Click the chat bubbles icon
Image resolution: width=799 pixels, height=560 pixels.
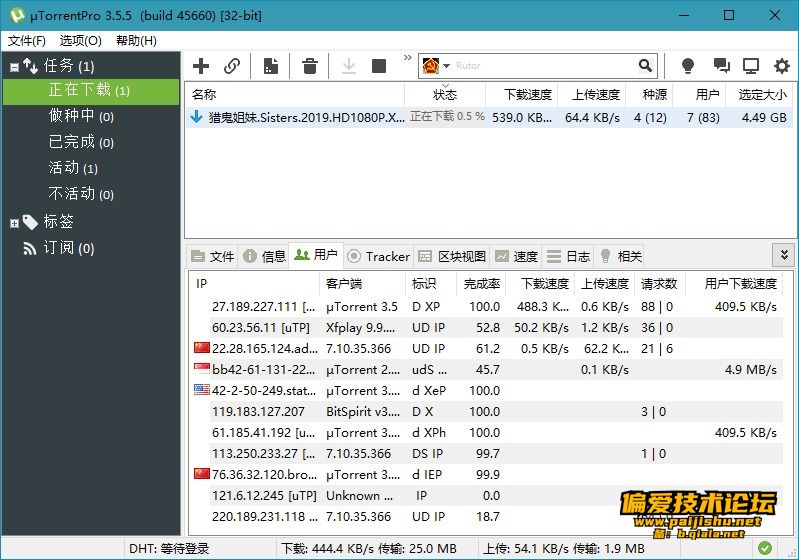(x=721, y=66)
